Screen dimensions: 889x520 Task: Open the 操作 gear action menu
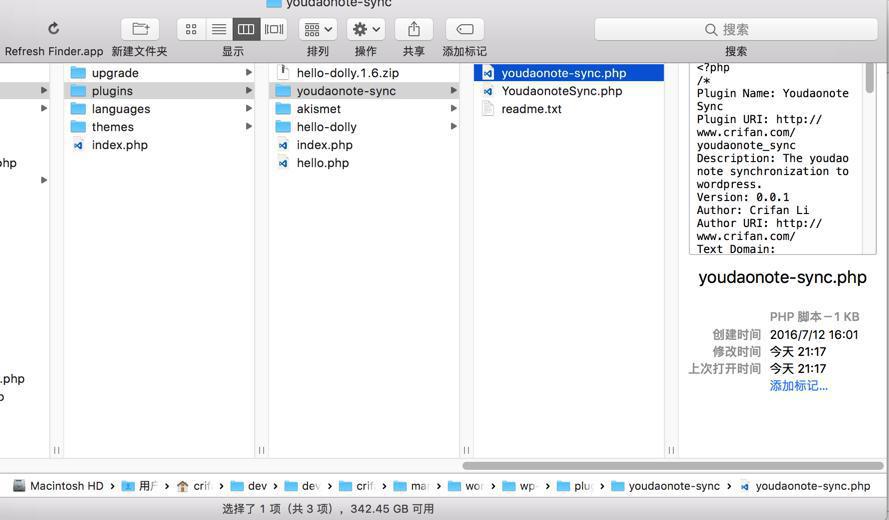[x=366, y=29]
